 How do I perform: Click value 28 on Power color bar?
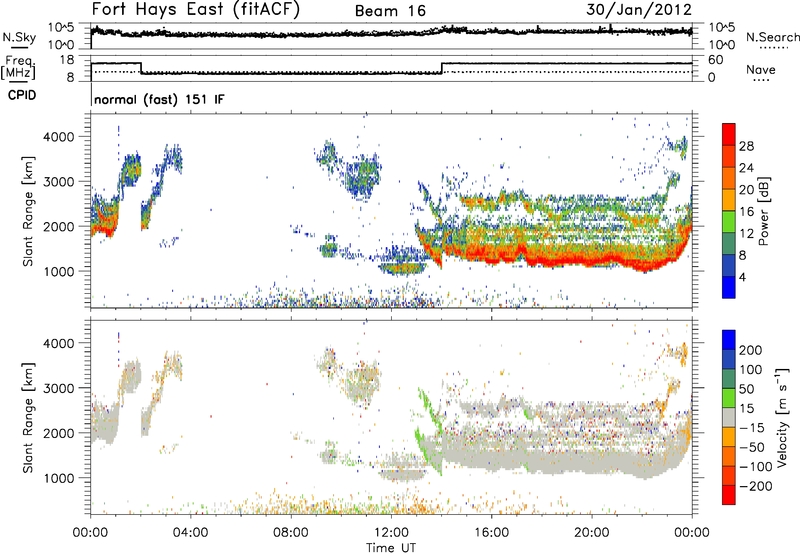746,146
